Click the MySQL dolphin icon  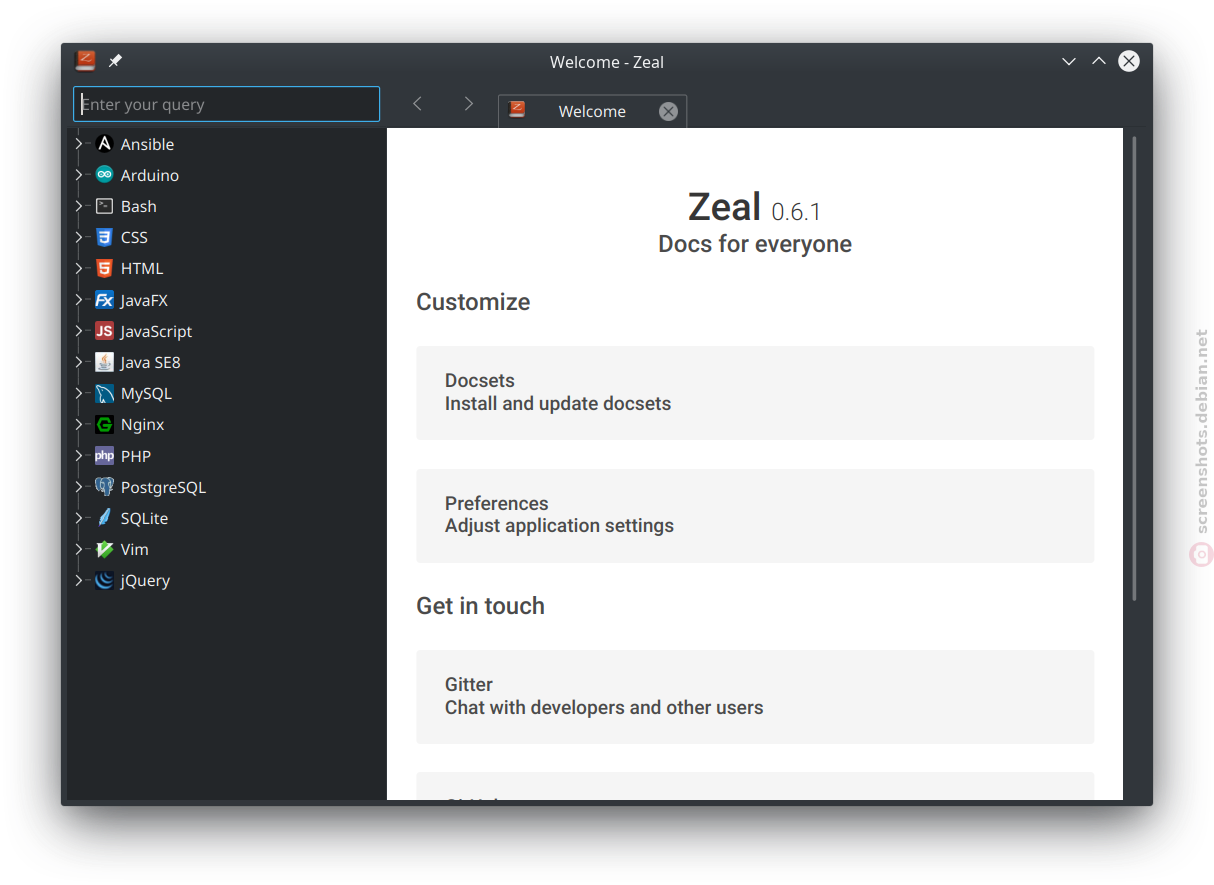[x=104, y=393]
